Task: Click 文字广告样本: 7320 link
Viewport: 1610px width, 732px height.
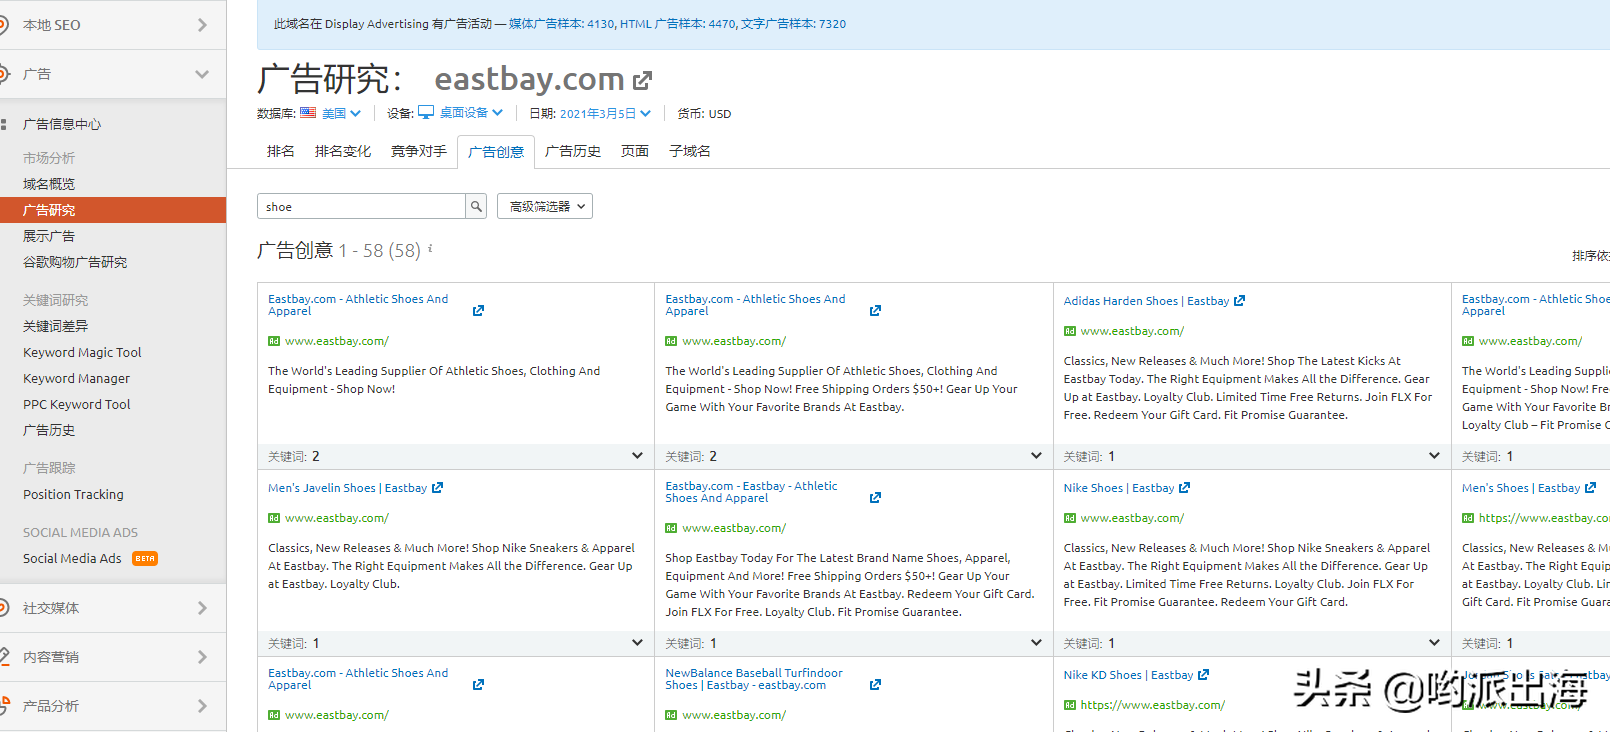Action: coord(793,24)
